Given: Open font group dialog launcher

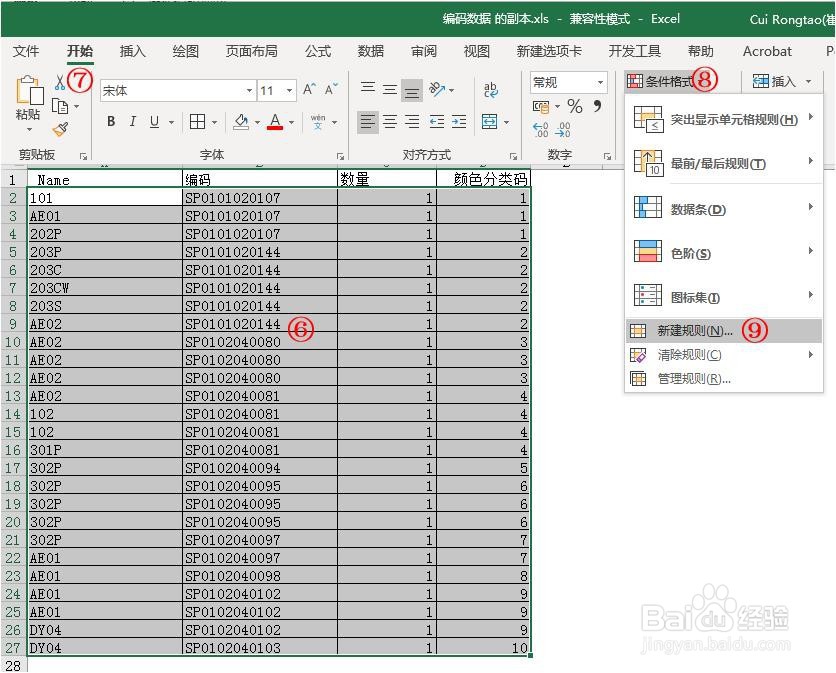Looking at the screenshot, I should tap(340, 156).
